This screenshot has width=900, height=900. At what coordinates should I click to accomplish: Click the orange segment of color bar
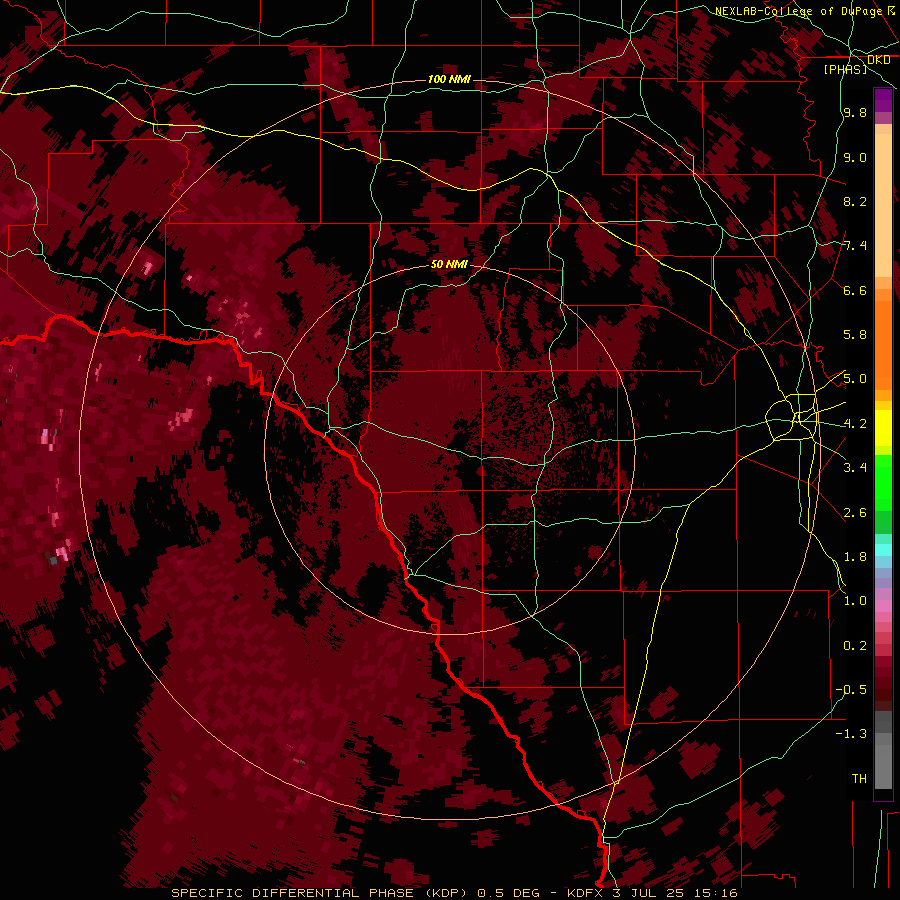tap(883, 345)
